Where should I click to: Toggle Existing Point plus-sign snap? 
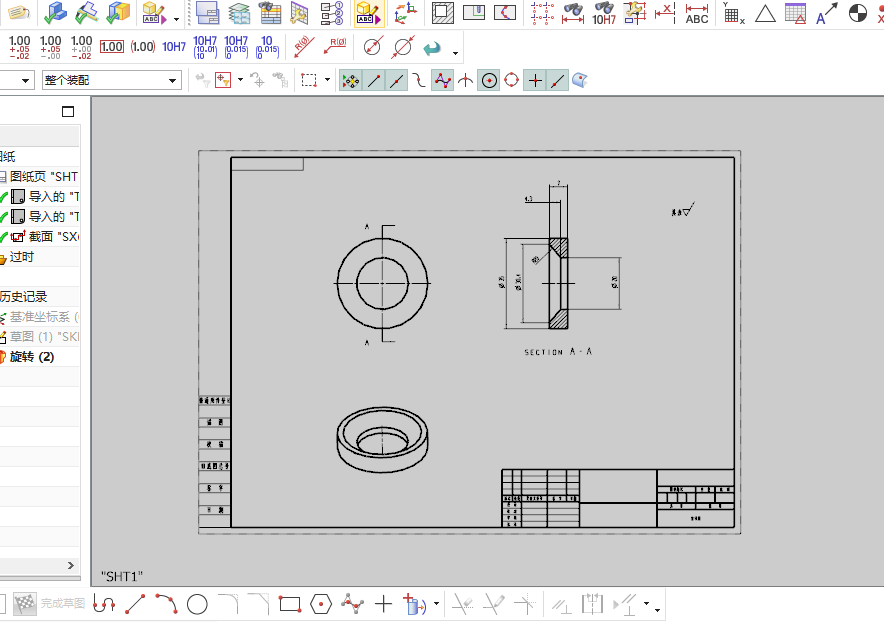[x=535, y=81]
